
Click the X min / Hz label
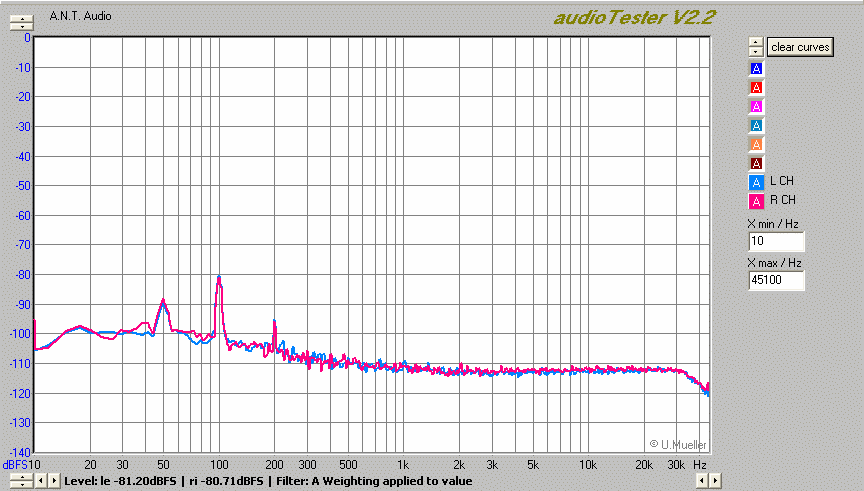point(773,224)
